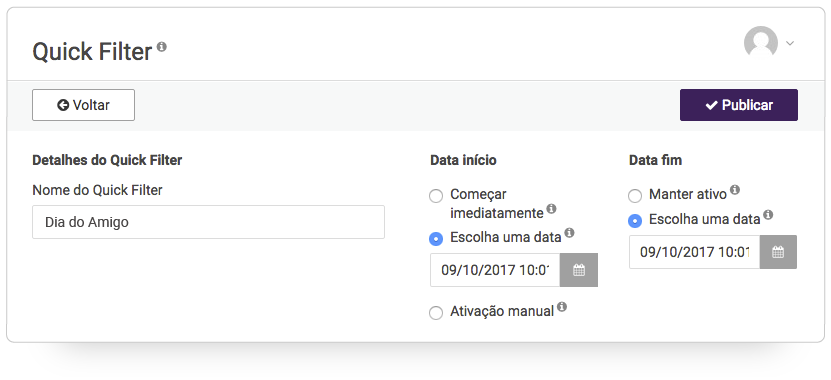
Task: Click info icon beside end Escolha uma data
Action: click(768, 215)
